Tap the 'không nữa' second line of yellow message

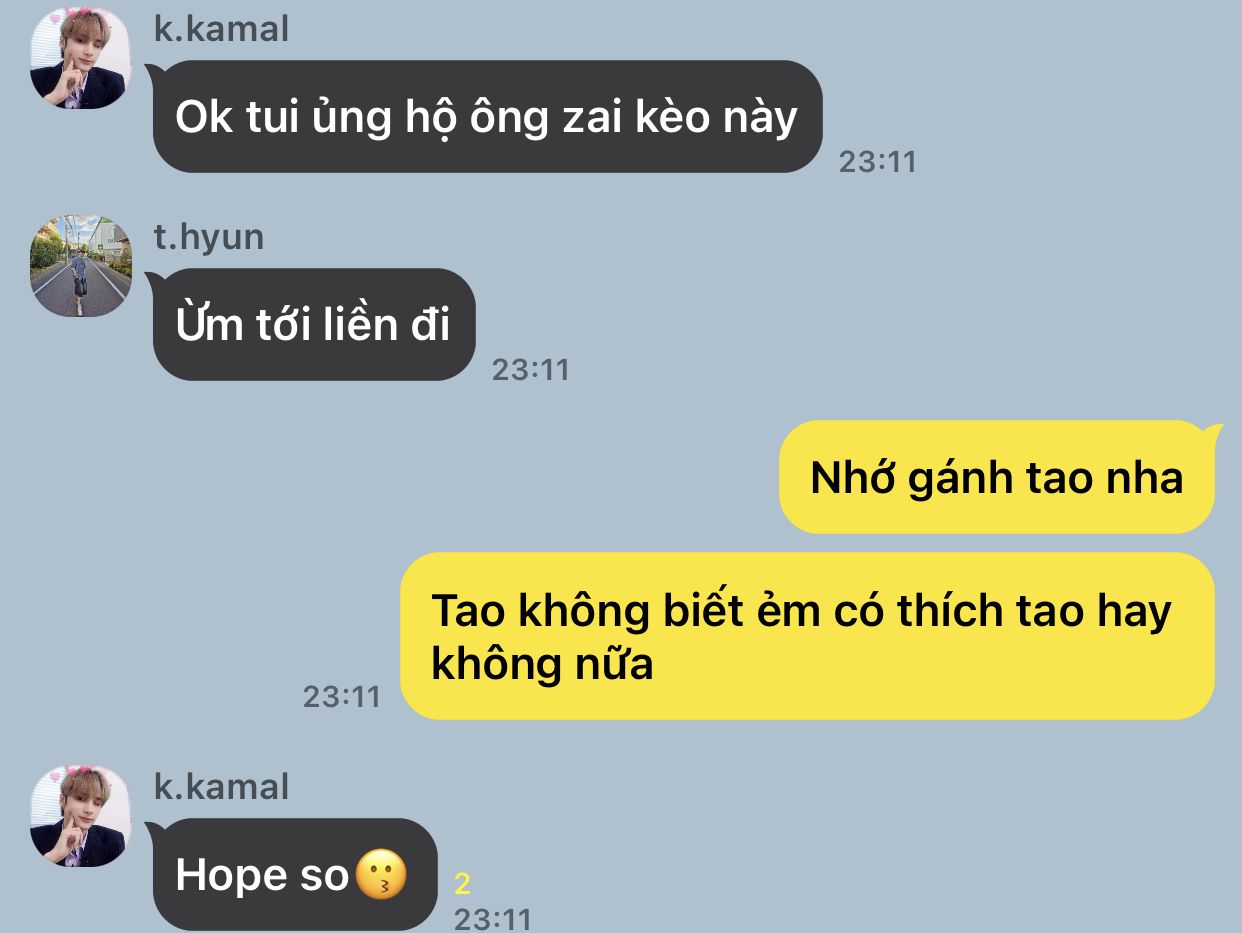[x=542, y=663]
